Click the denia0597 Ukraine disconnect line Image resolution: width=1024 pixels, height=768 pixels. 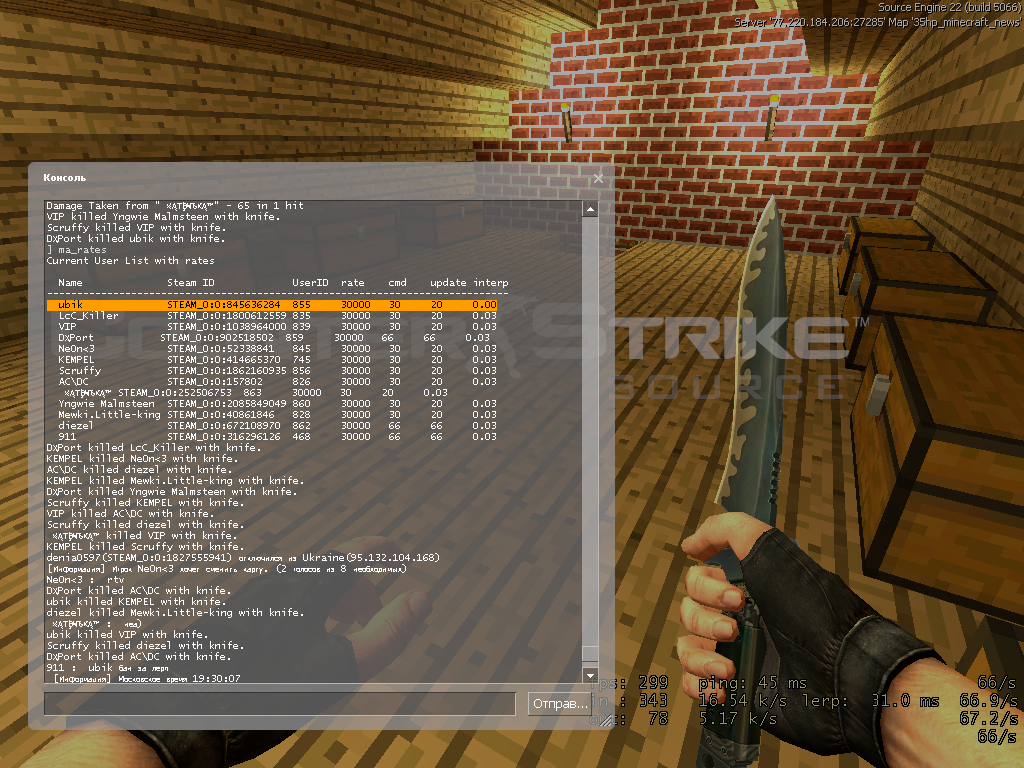243,558
